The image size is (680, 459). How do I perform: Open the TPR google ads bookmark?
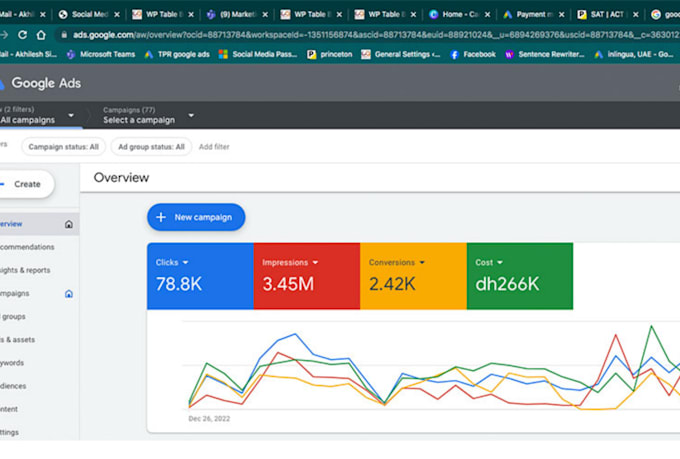tap(177, 54)
